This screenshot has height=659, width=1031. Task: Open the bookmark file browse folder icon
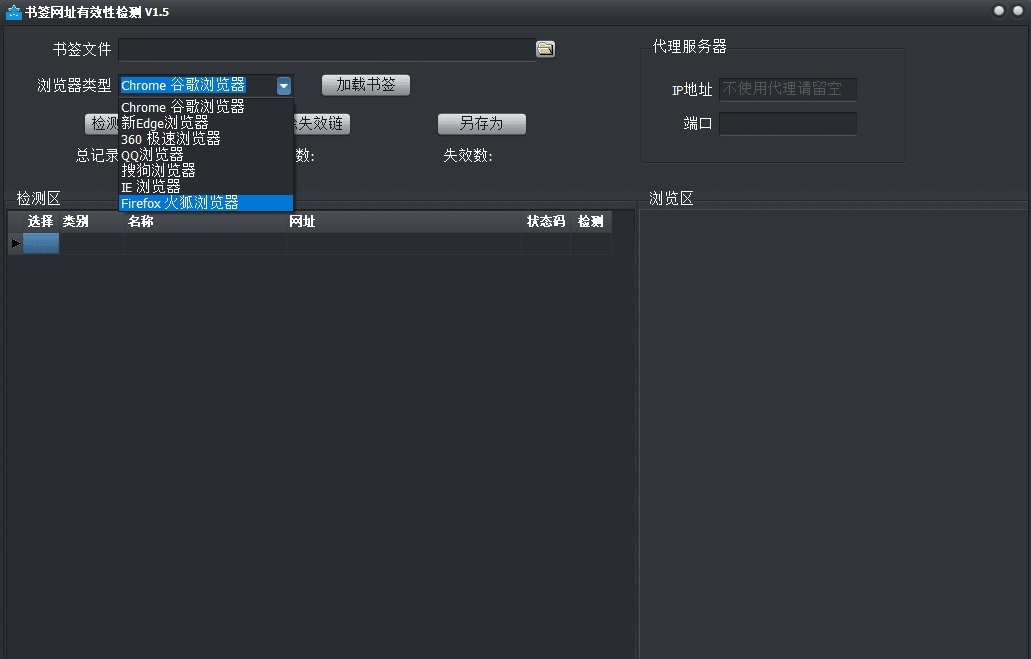[545, 49]
